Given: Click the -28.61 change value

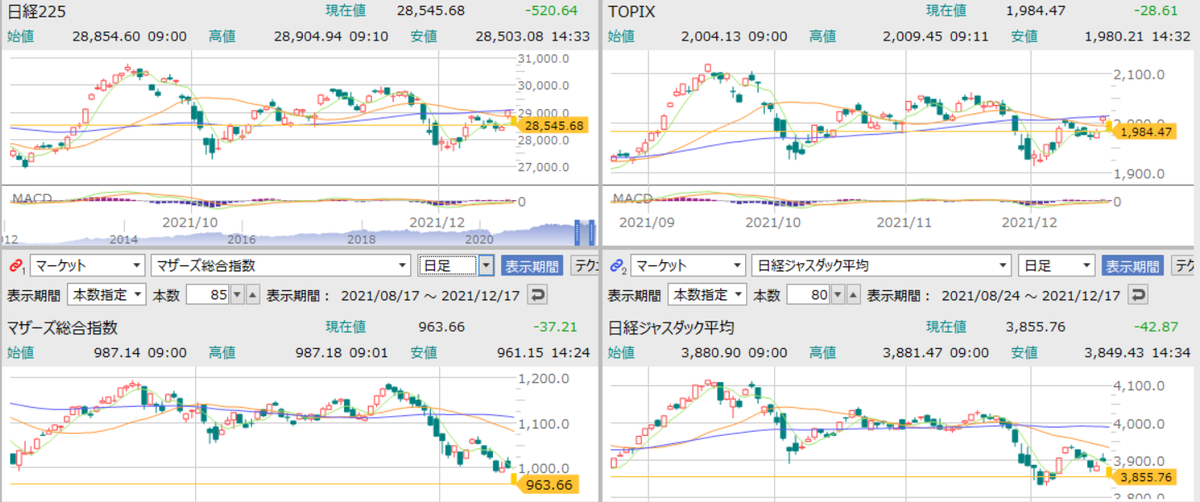Looking at the screenshot, I should [1156, 11].
